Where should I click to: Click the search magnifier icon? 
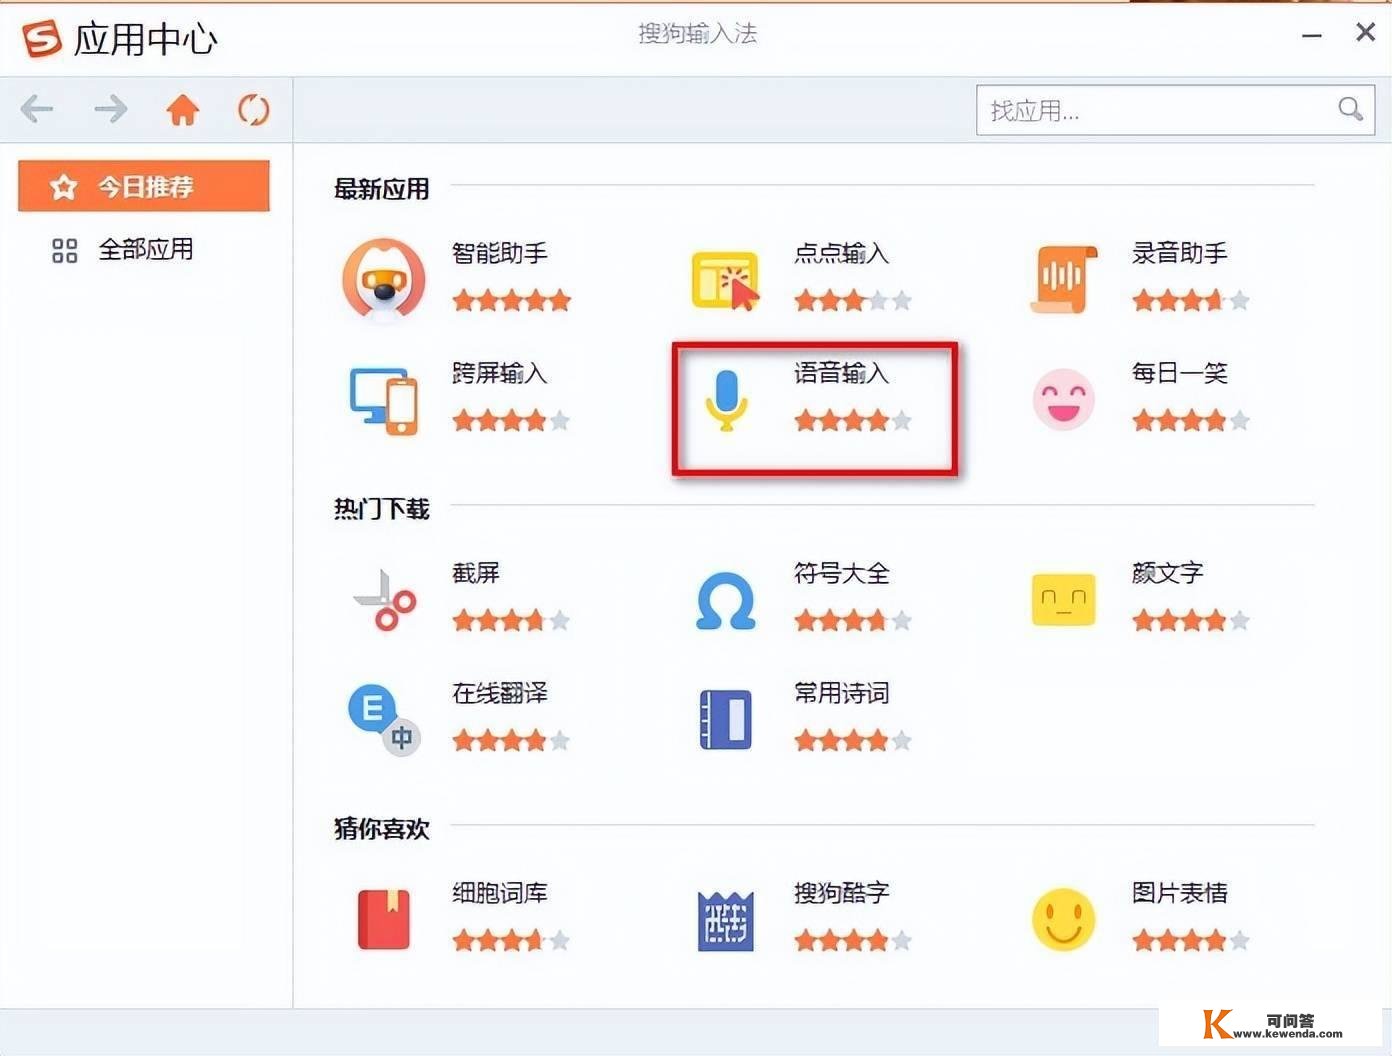[x=1350, y=109]
